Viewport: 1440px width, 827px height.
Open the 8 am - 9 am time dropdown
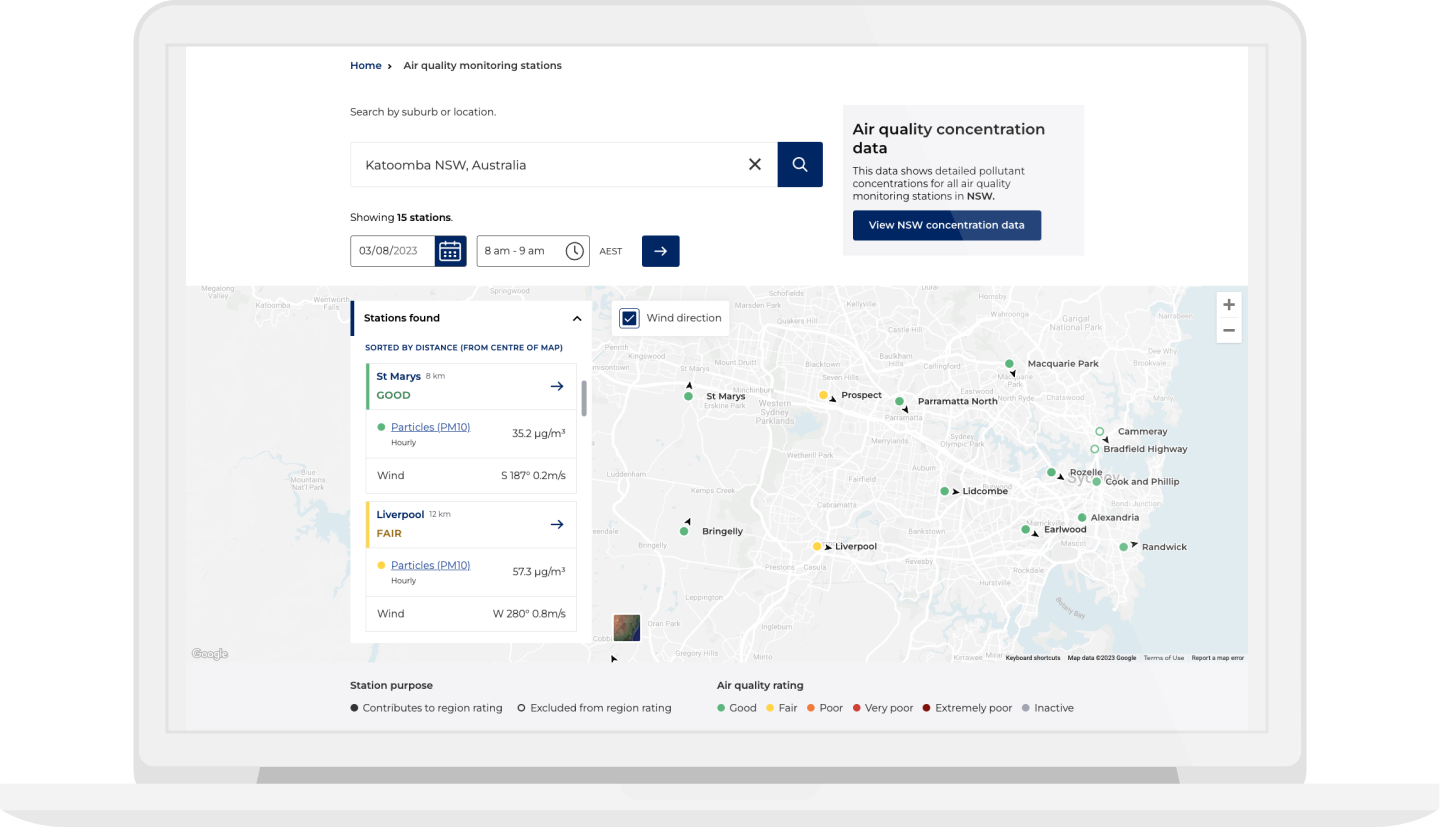coord(520,251)
